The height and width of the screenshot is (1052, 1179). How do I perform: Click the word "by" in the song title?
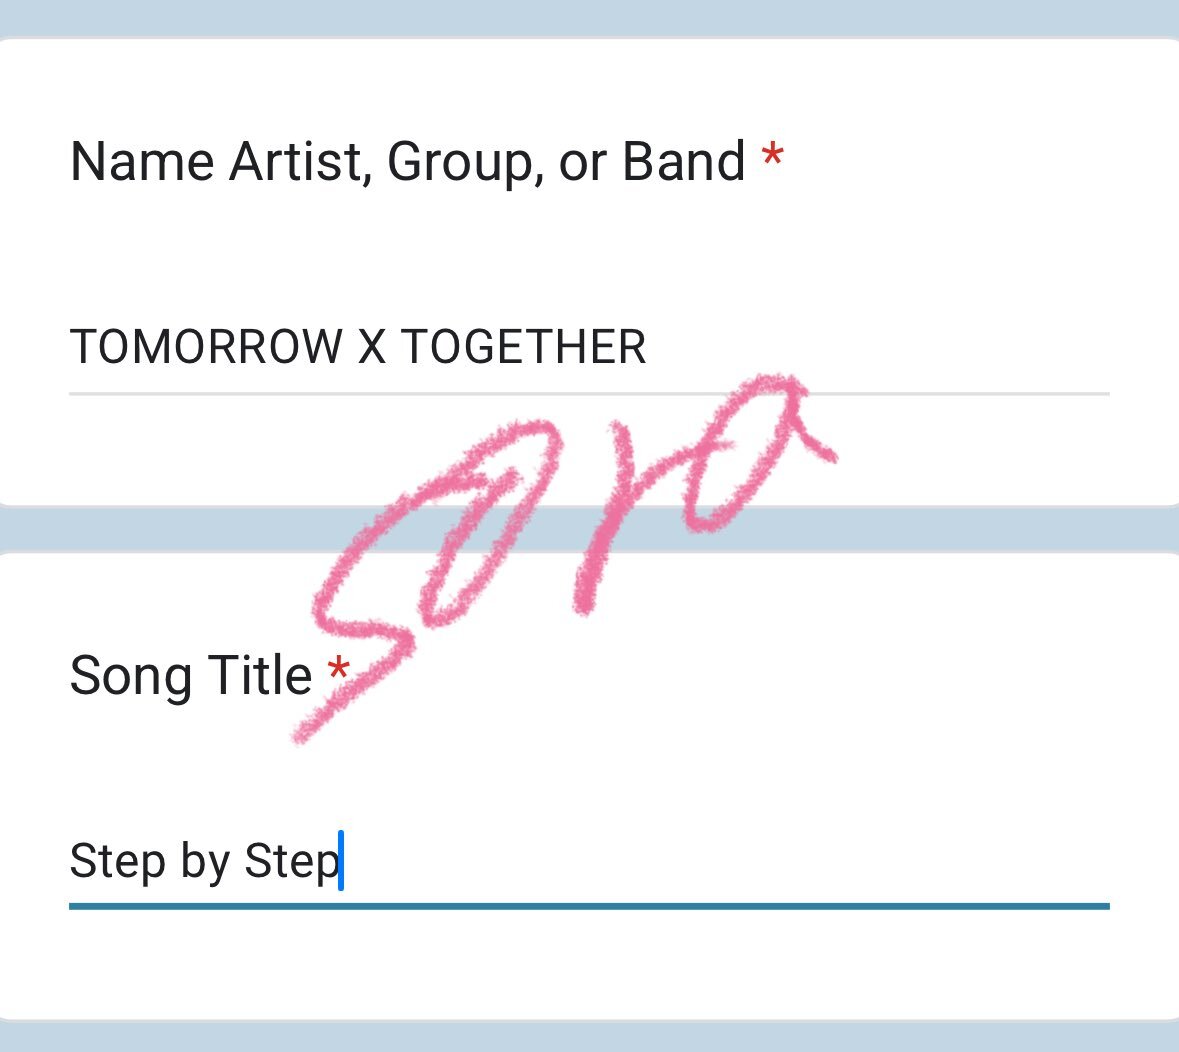point(205,862)
